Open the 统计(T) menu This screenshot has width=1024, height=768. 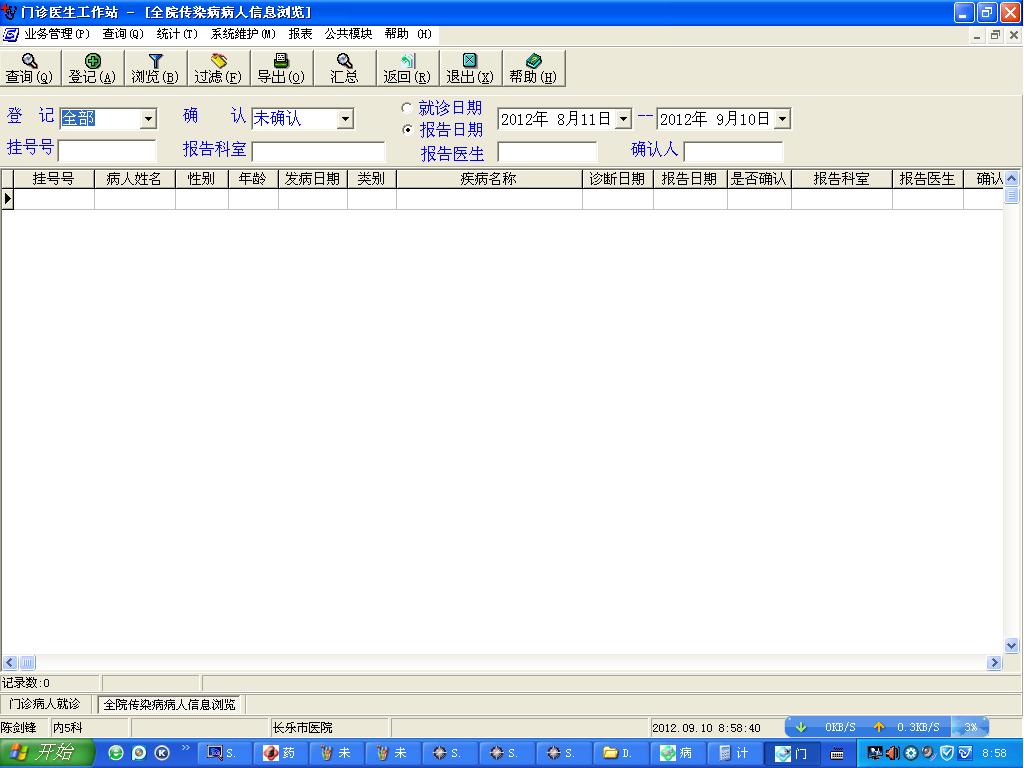[177, 34]
